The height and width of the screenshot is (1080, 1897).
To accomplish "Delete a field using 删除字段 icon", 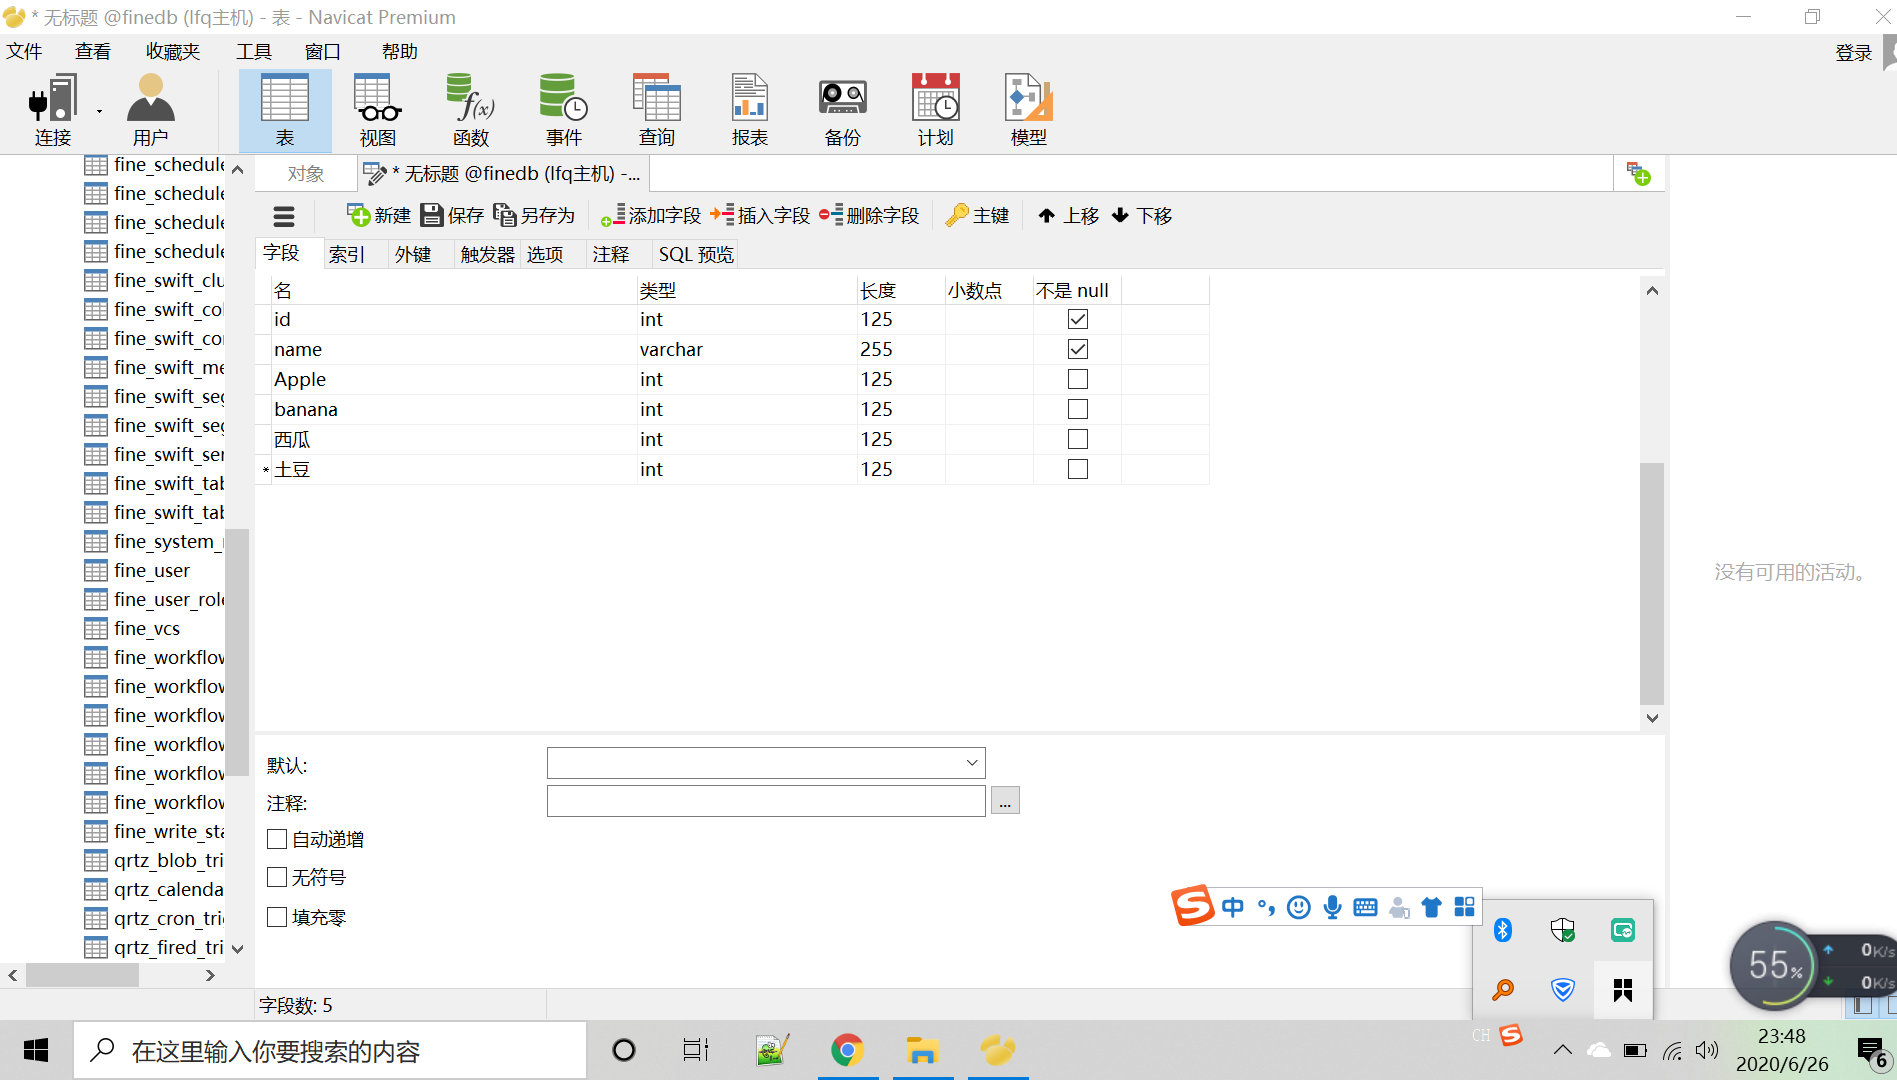I will point(869,215).
